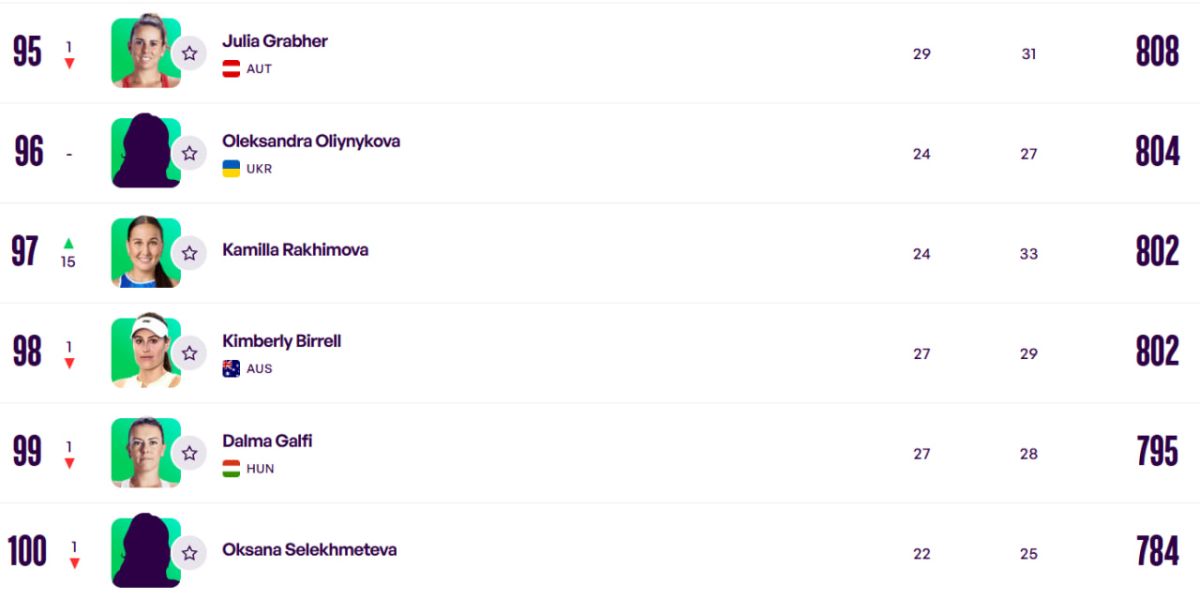Toggle favorite star for Oleksandra Oliynykova
This screenshot has height=599, width=1200.
tap(189, 153)
